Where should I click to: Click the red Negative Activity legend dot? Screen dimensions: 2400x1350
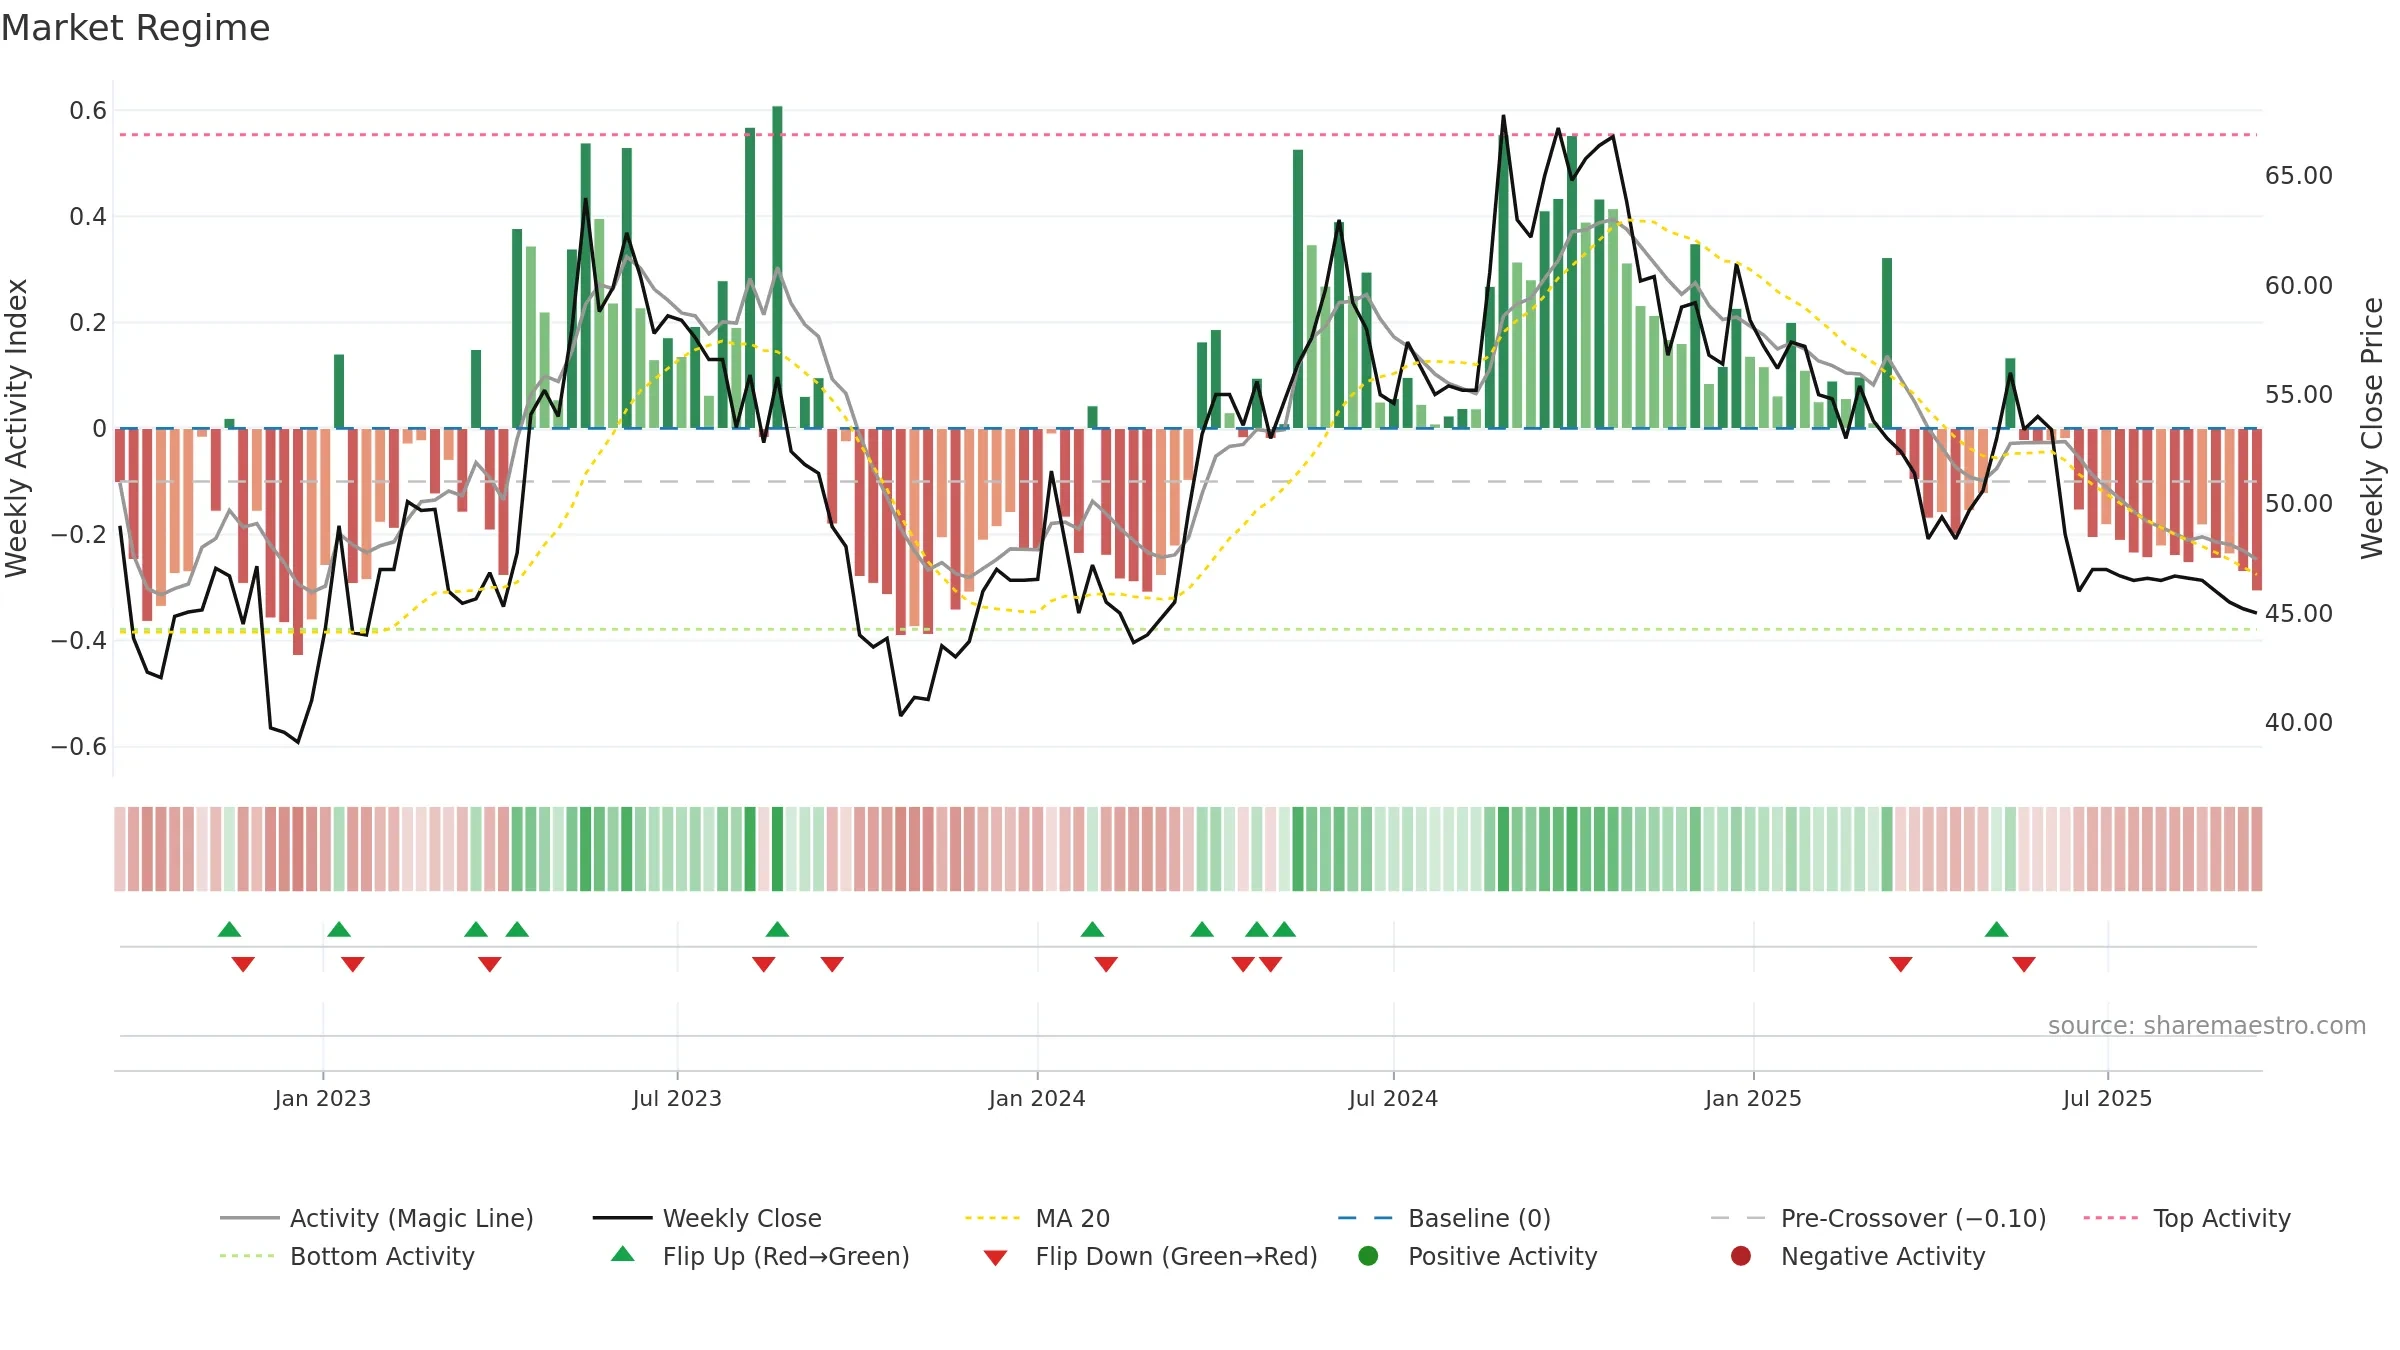[1741, 1256]
